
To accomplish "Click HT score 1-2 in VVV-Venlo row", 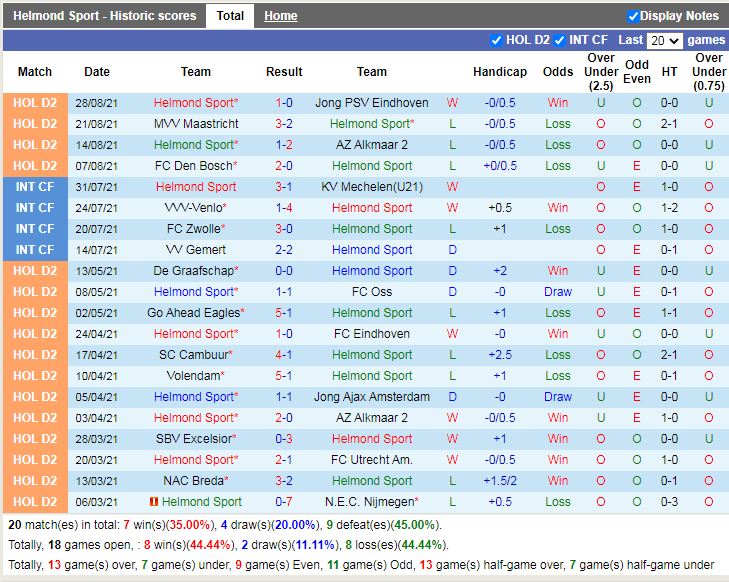I will point(669,208).
